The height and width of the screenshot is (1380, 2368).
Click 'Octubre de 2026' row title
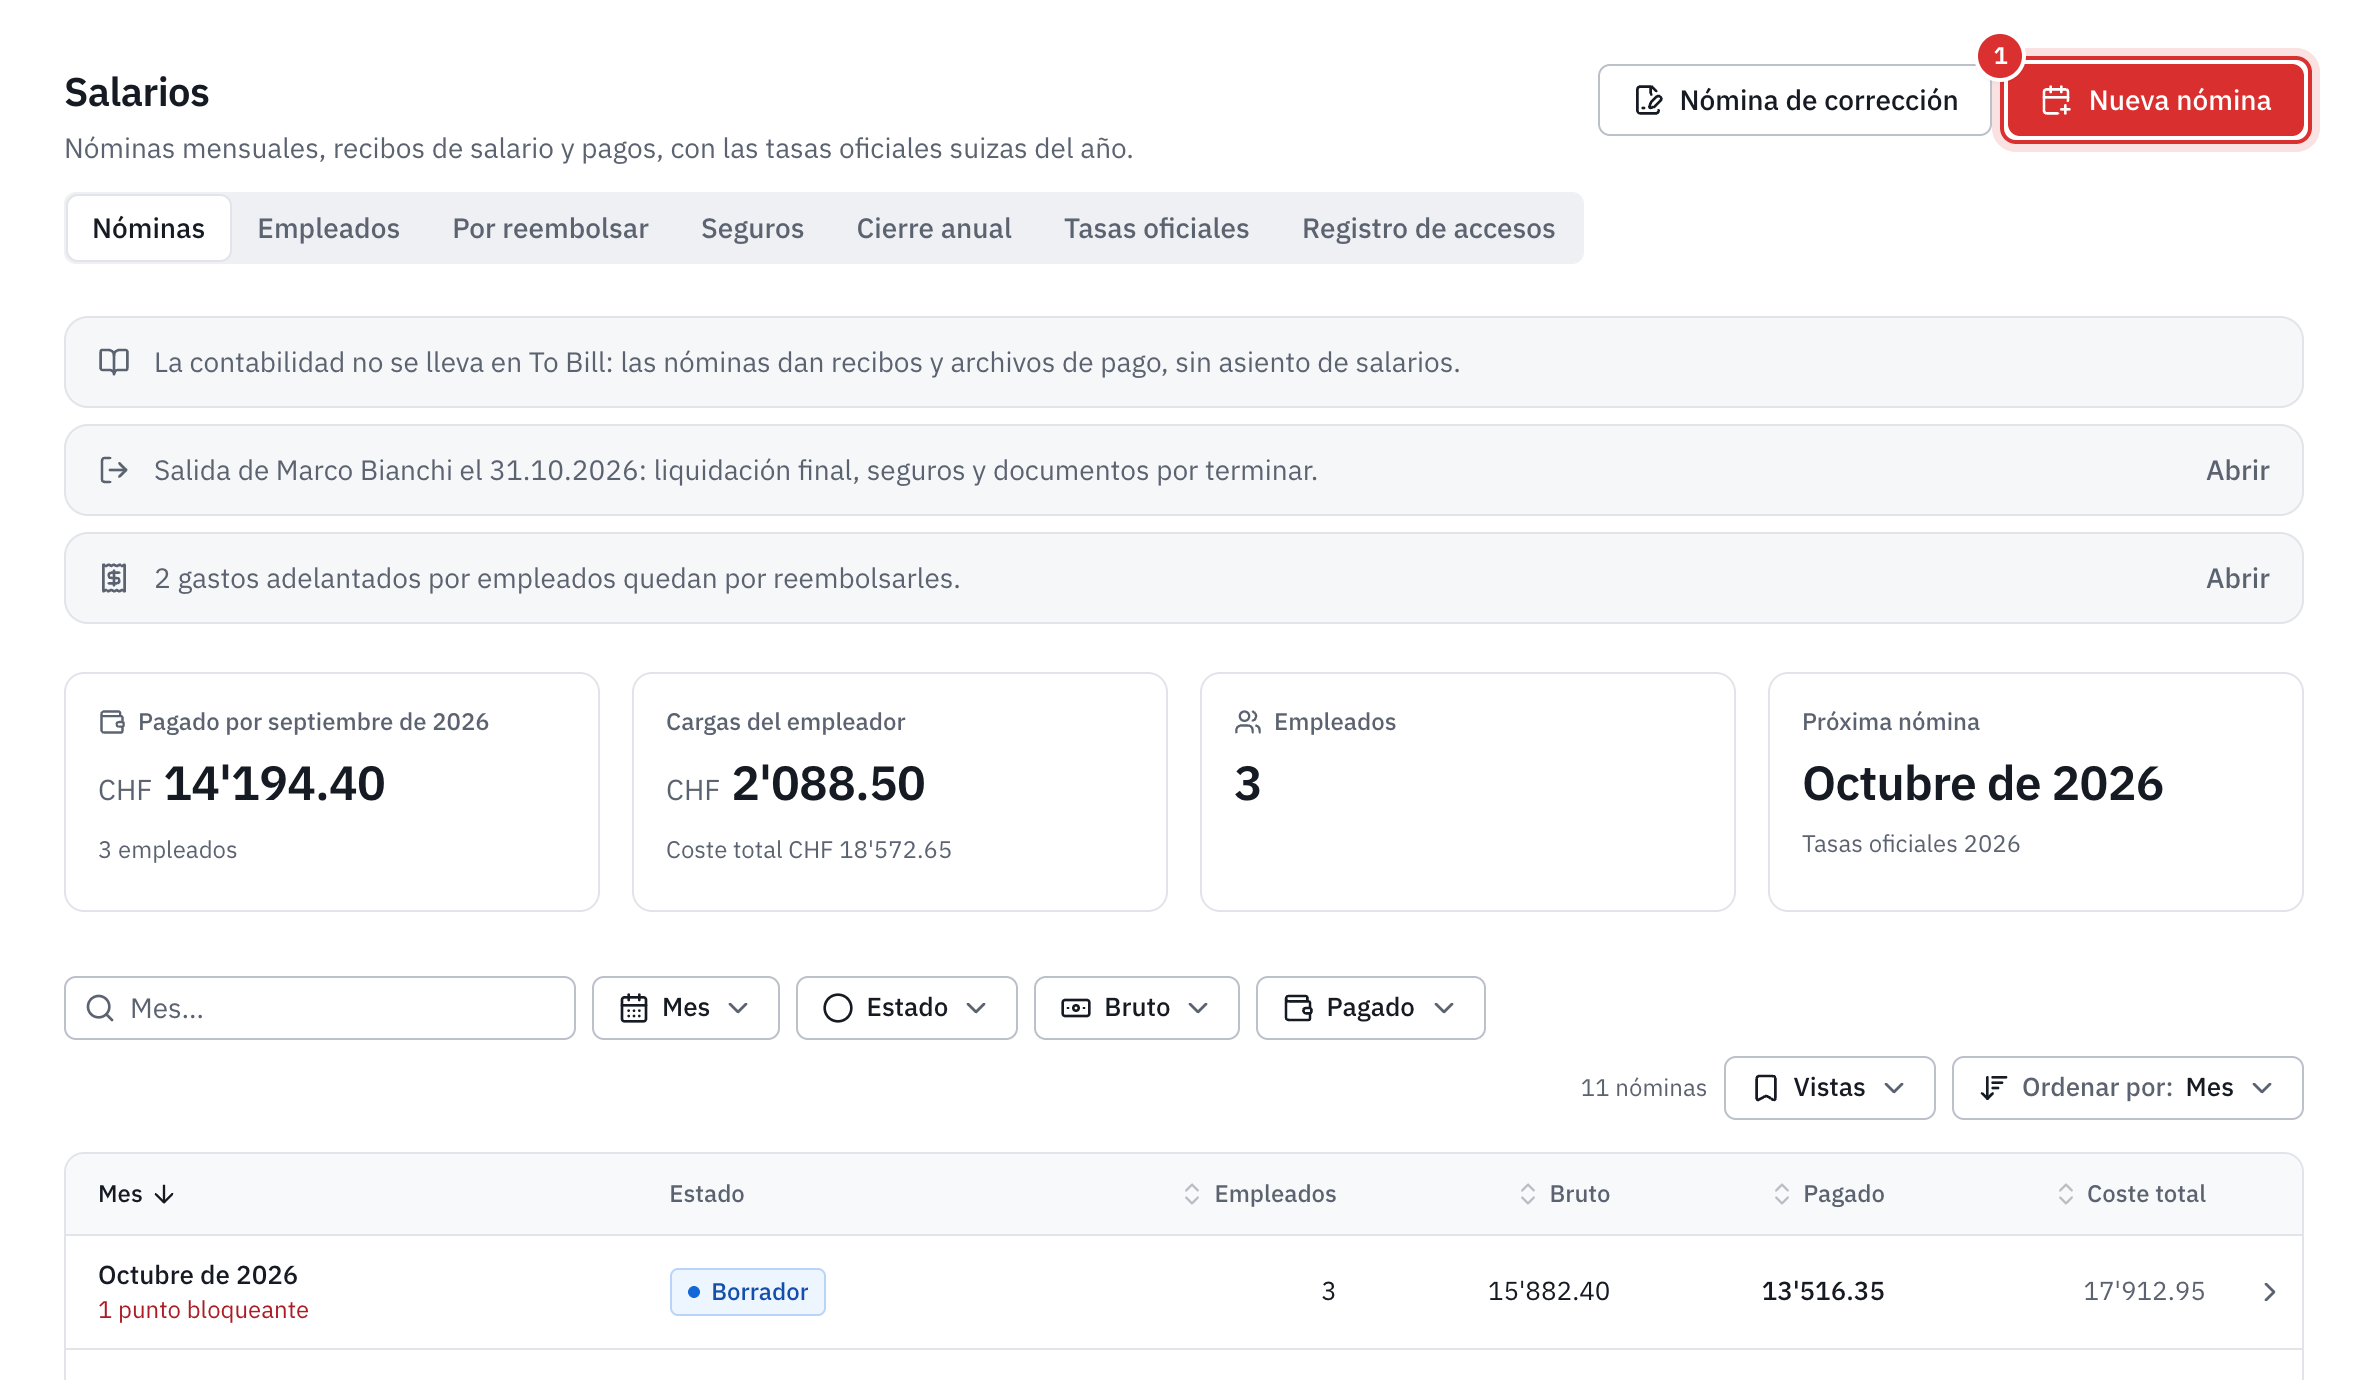[x=198, y=1275]
